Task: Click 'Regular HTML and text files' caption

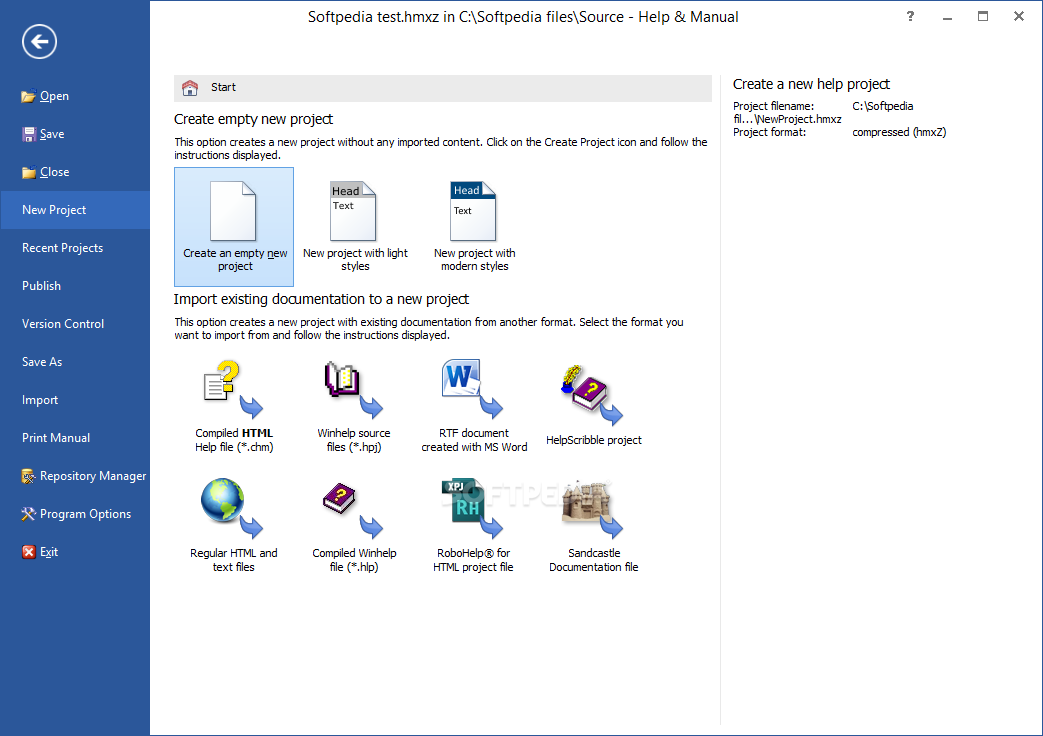Action: click(233, 560)
